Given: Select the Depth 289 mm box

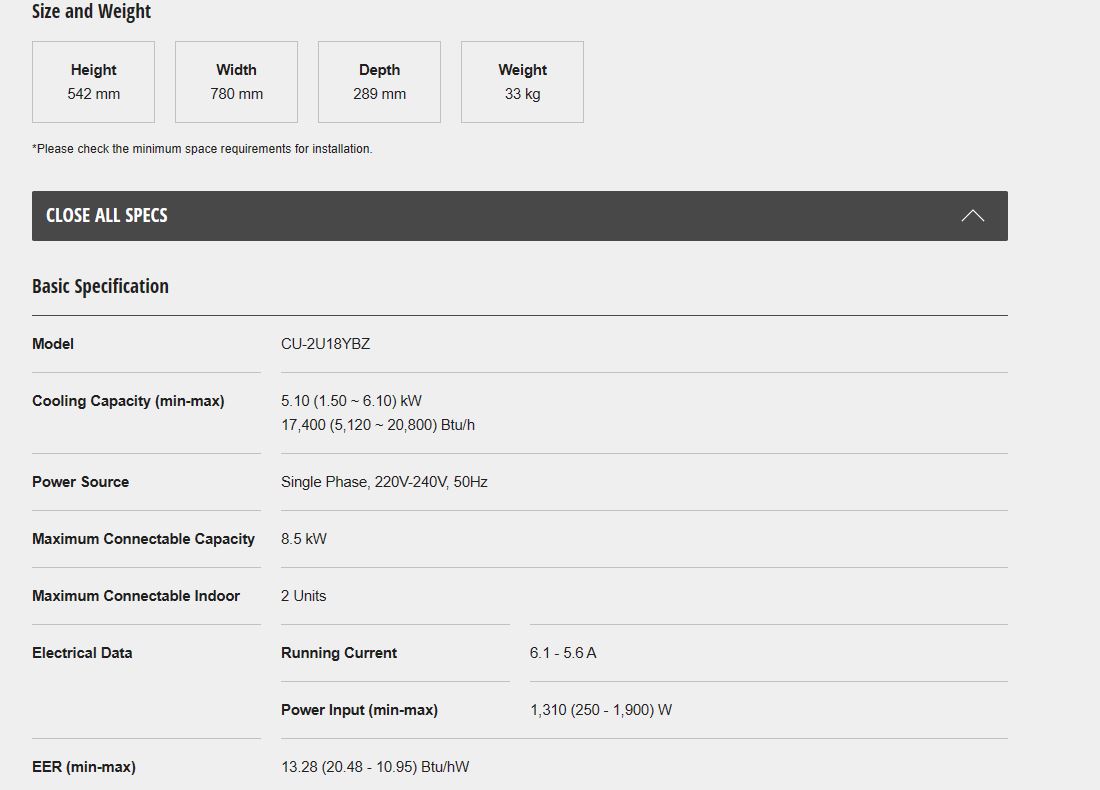Looking at the screenshot, I should tap(380, 82).
